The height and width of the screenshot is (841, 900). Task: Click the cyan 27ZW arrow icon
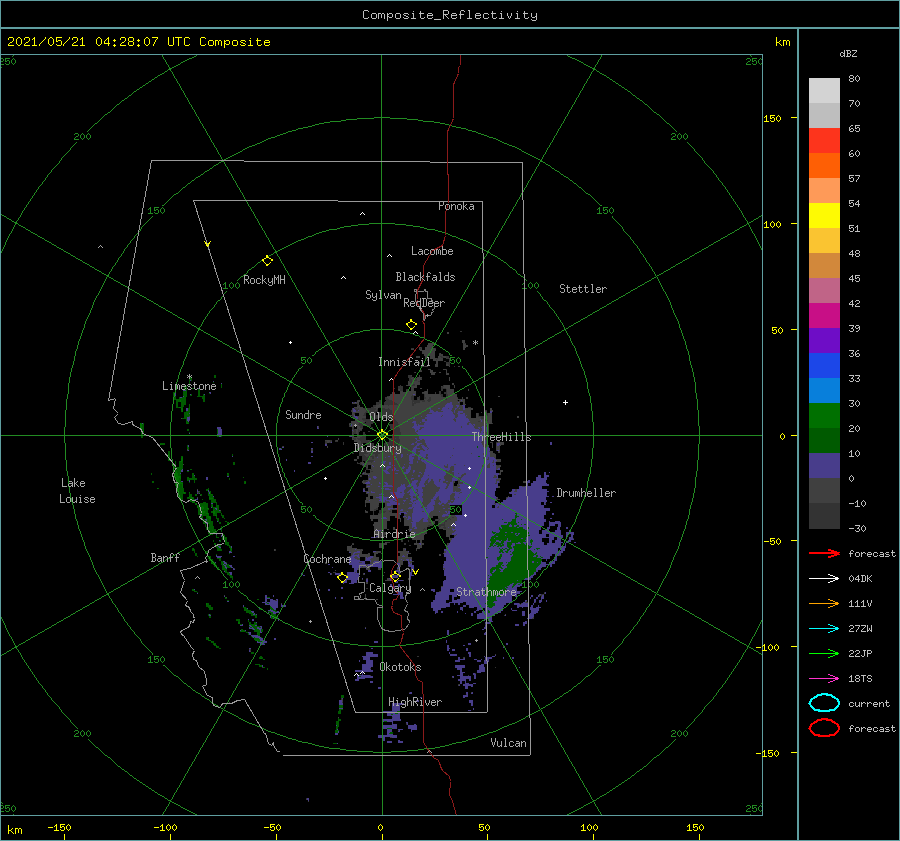click(824, 629)
